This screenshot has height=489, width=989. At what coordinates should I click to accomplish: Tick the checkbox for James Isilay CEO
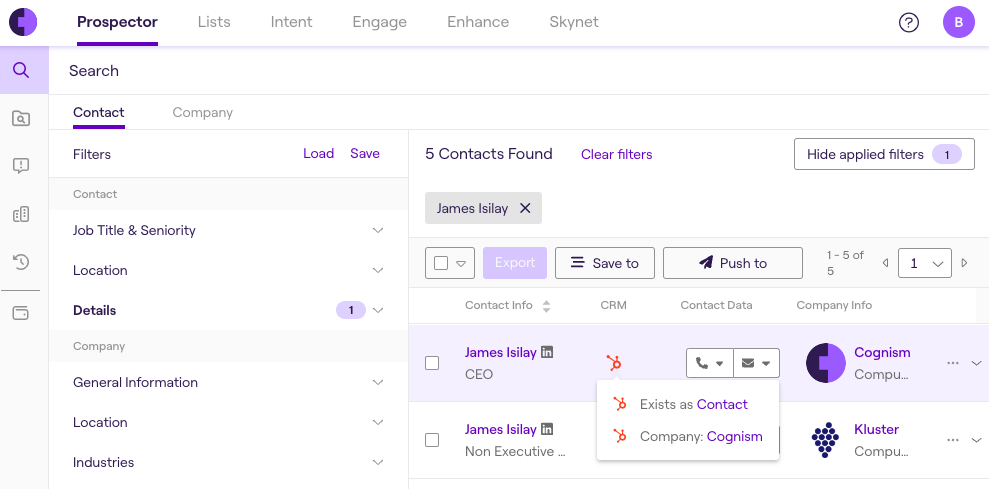pyautogui.click(x=432, y=363)
